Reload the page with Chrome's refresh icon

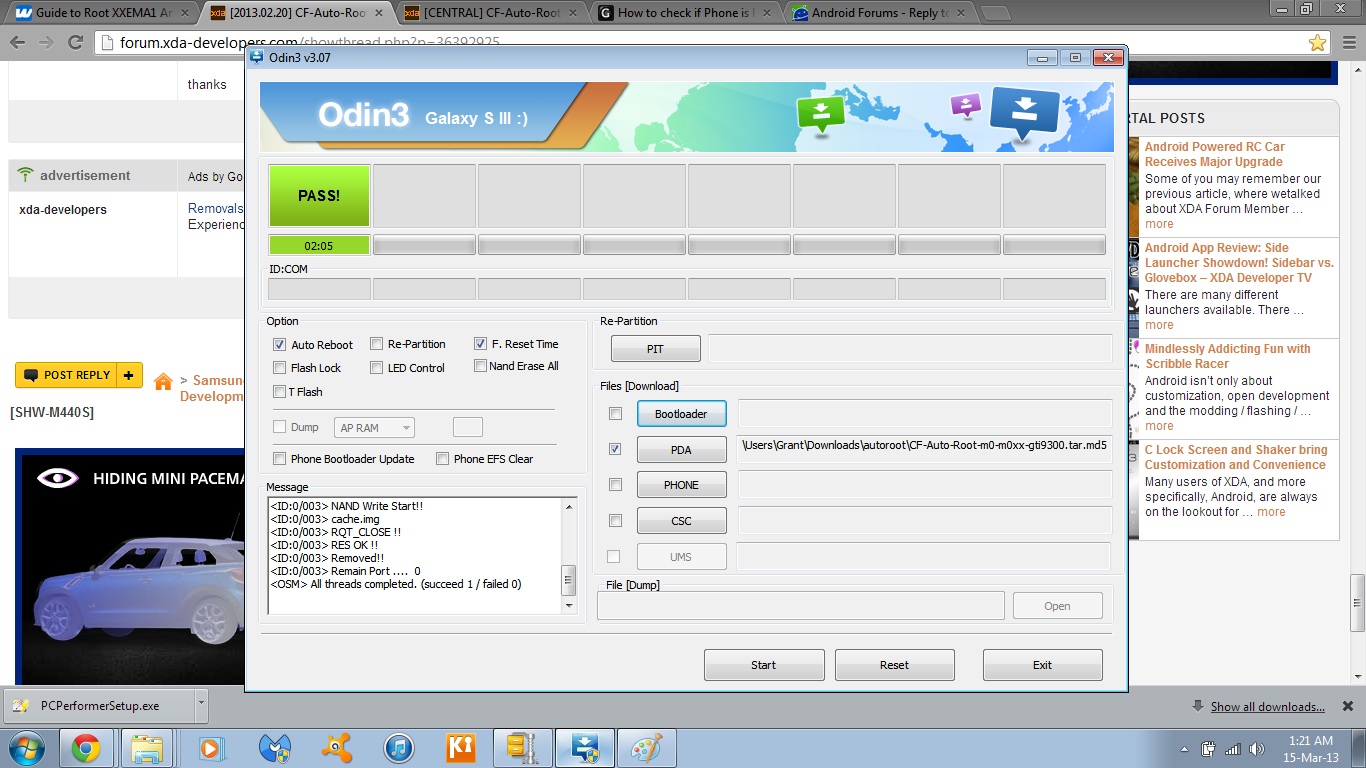(x=75, y=43)
